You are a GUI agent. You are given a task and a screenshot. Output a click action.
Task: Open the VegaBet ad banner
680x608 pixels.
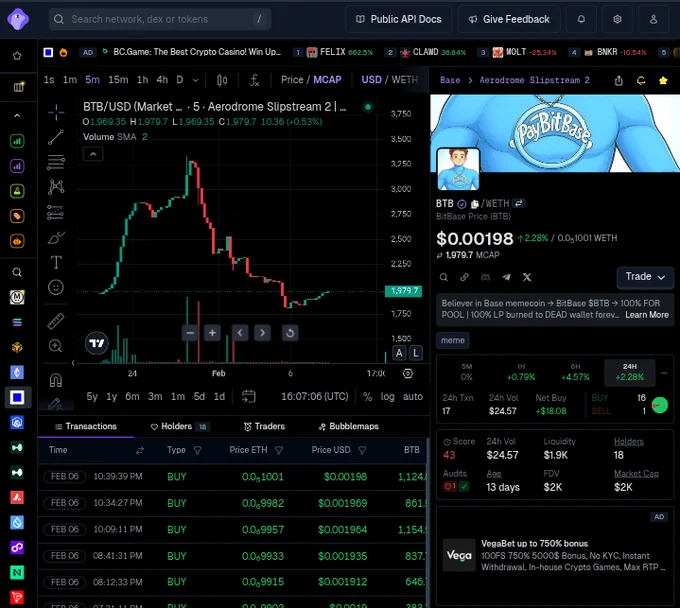coord(555,556)
